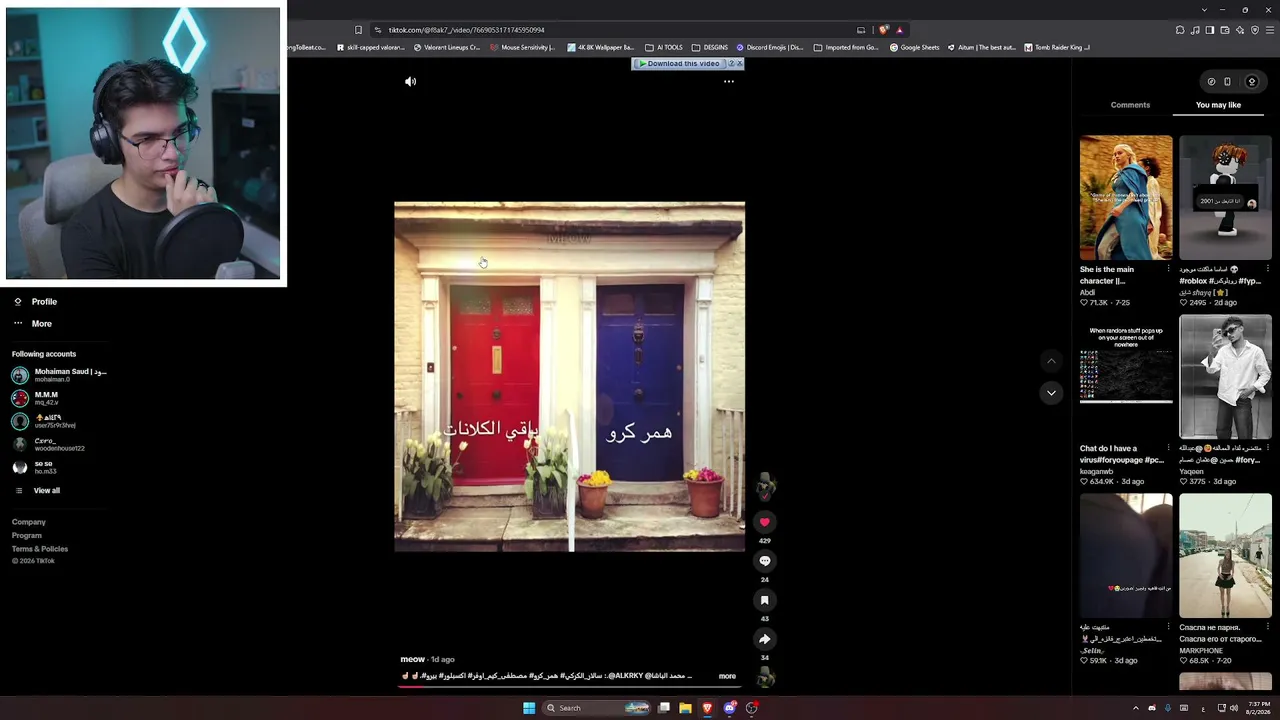Open Profile in the TikTok sidebar

[x=35, y=302]
